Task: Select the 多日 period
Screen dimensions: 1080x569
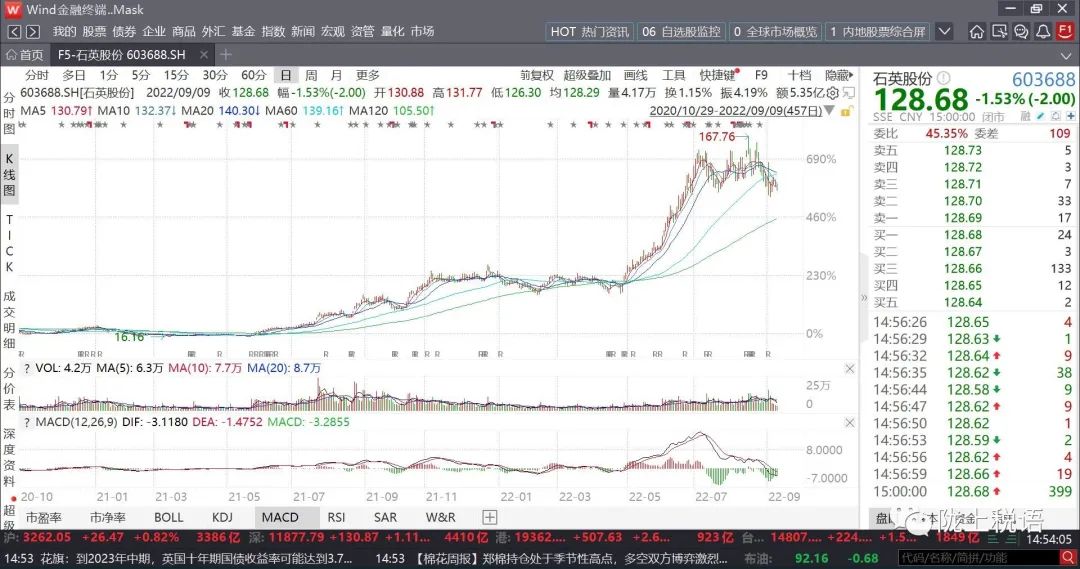Action: [74, 75]
